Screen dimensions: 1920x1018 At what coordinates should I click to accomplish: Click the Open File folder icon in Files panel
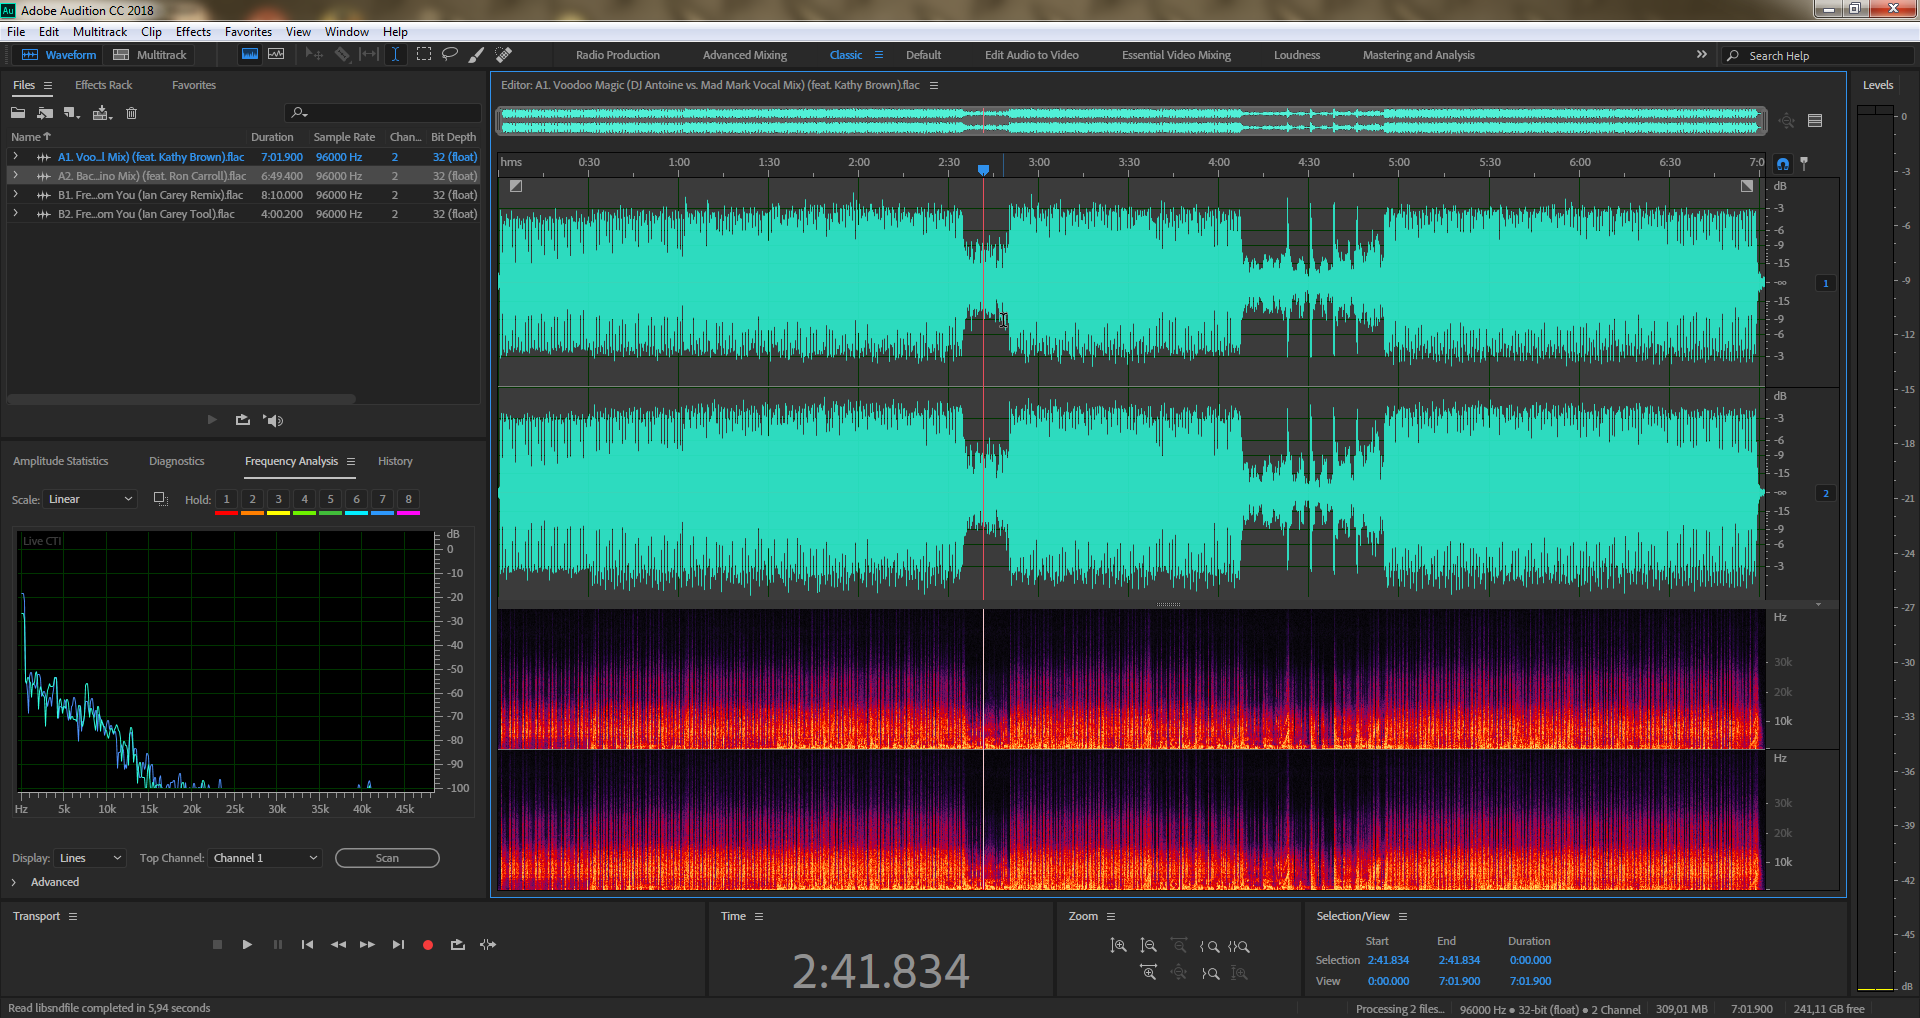[18, 113]
